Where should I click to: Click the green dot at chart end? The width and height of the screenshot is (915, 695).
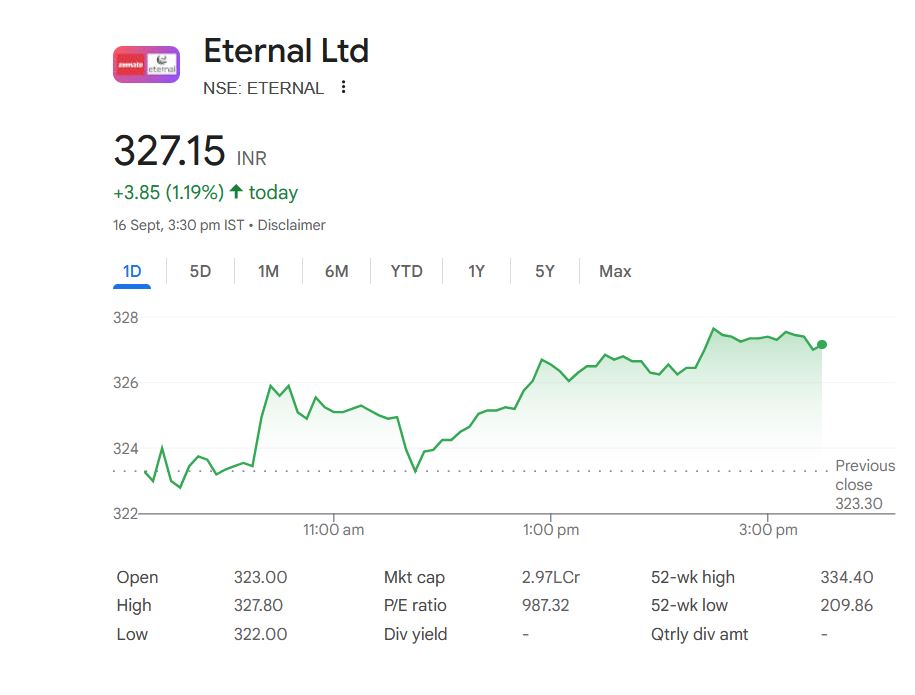pyautogui.click(x=822, y=344)
